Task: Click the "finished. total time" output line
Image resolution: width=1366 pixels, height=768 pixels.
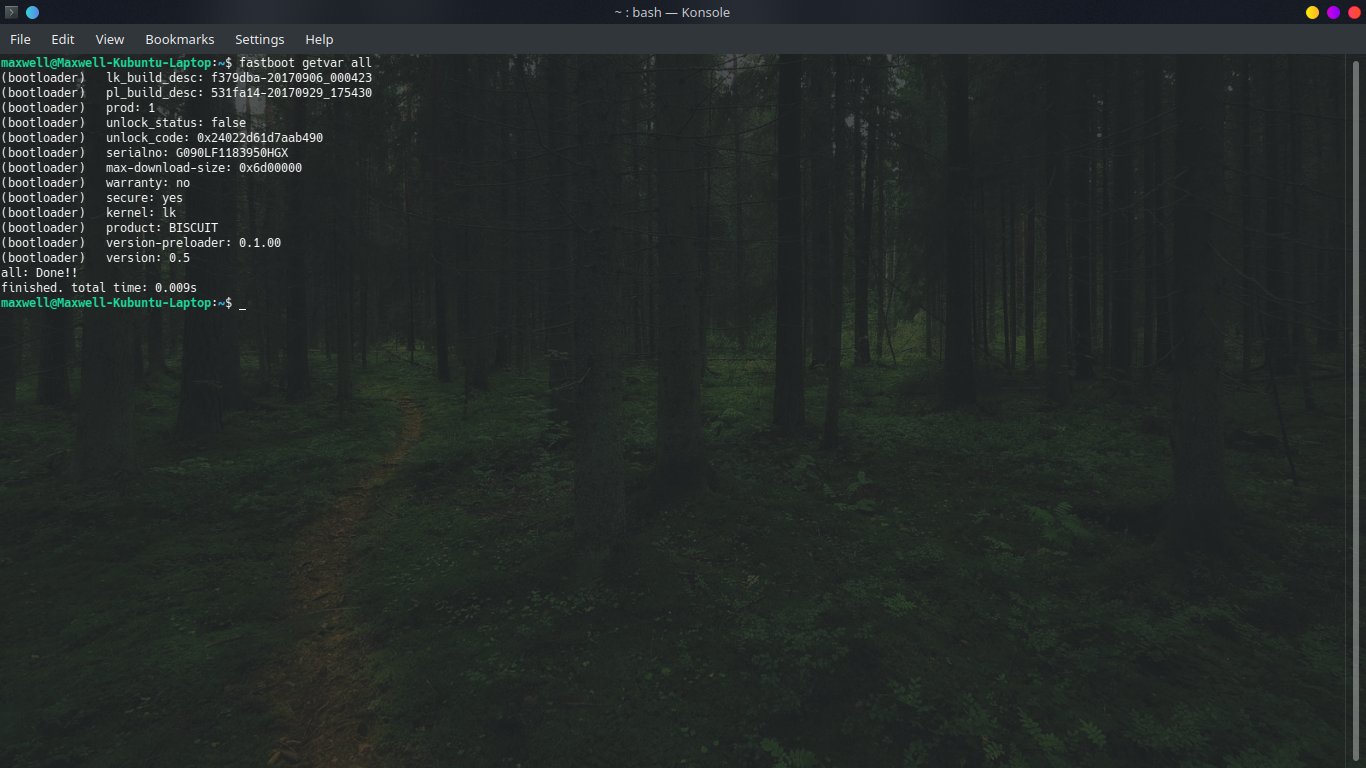Action: point(98,288)
